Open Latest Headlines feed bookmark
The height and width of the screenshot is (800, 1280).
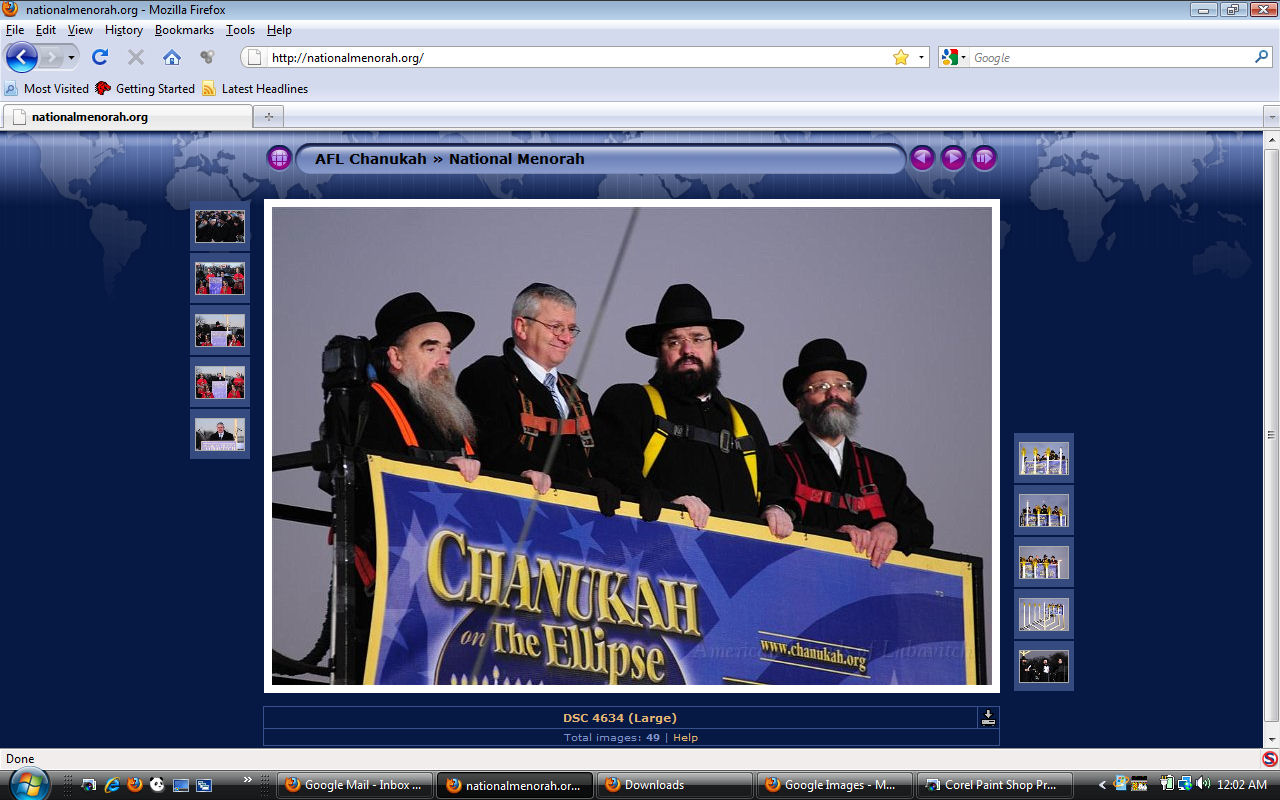tap(255, 88)
